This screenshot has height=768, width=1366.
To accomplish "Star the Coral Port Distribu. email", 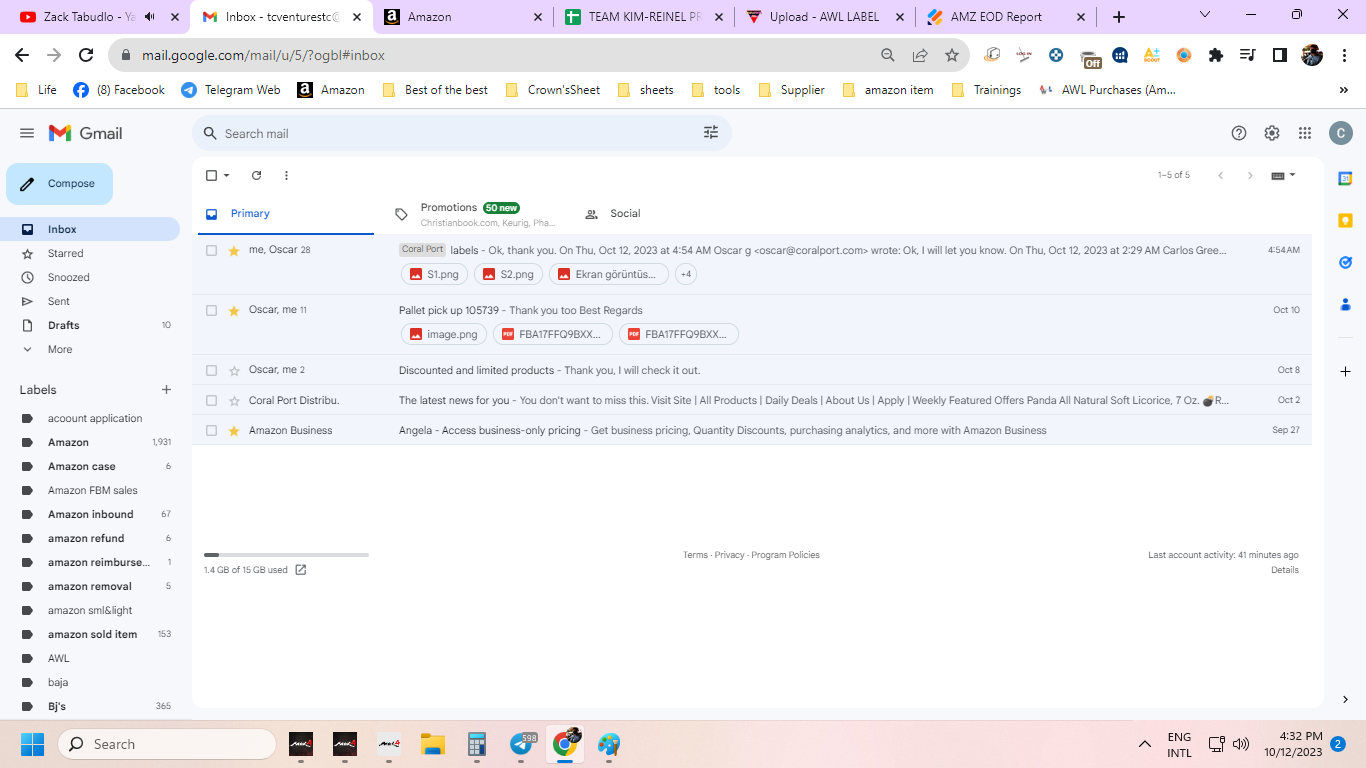I will tap(234, 400).
